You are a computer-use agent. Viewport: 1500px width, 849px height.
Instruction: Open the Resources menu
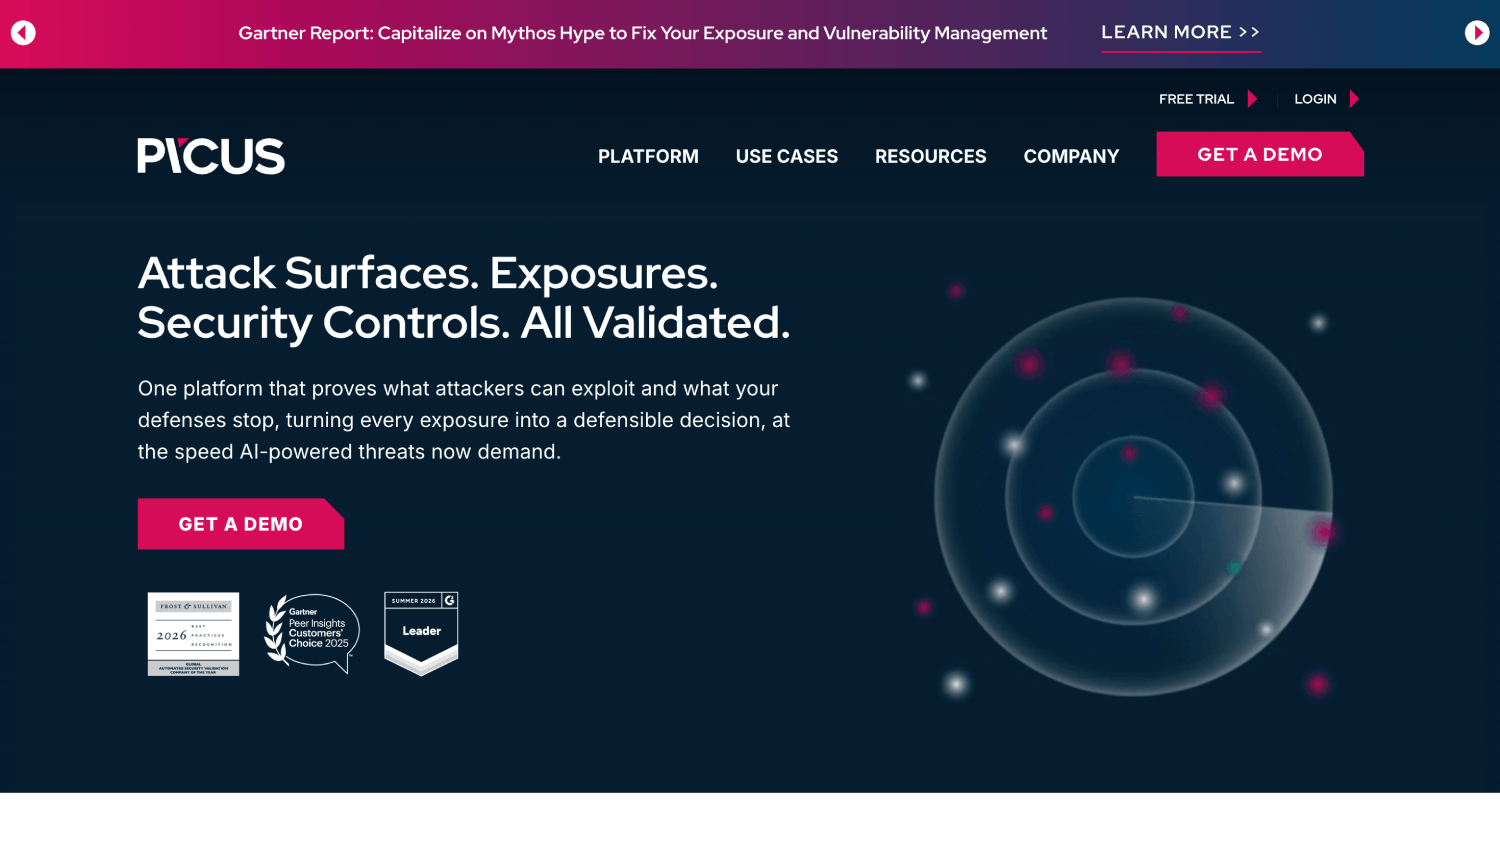pos(931,156)
